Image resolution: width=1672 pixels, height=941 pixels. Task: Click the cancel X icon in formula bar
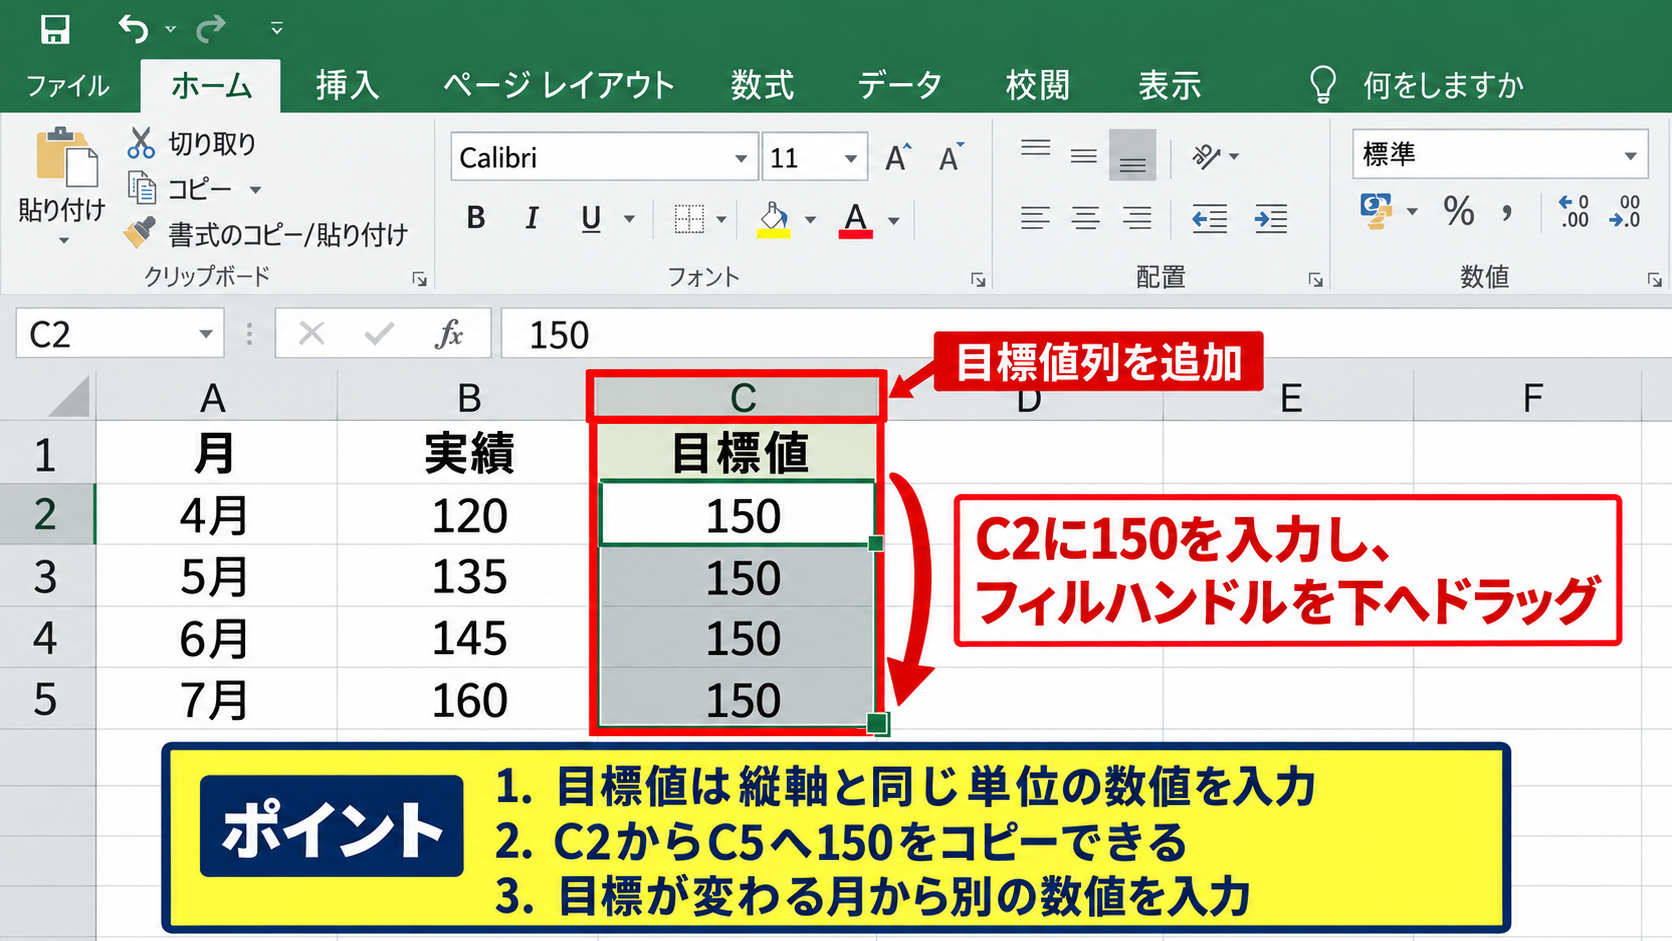[312, 334]
